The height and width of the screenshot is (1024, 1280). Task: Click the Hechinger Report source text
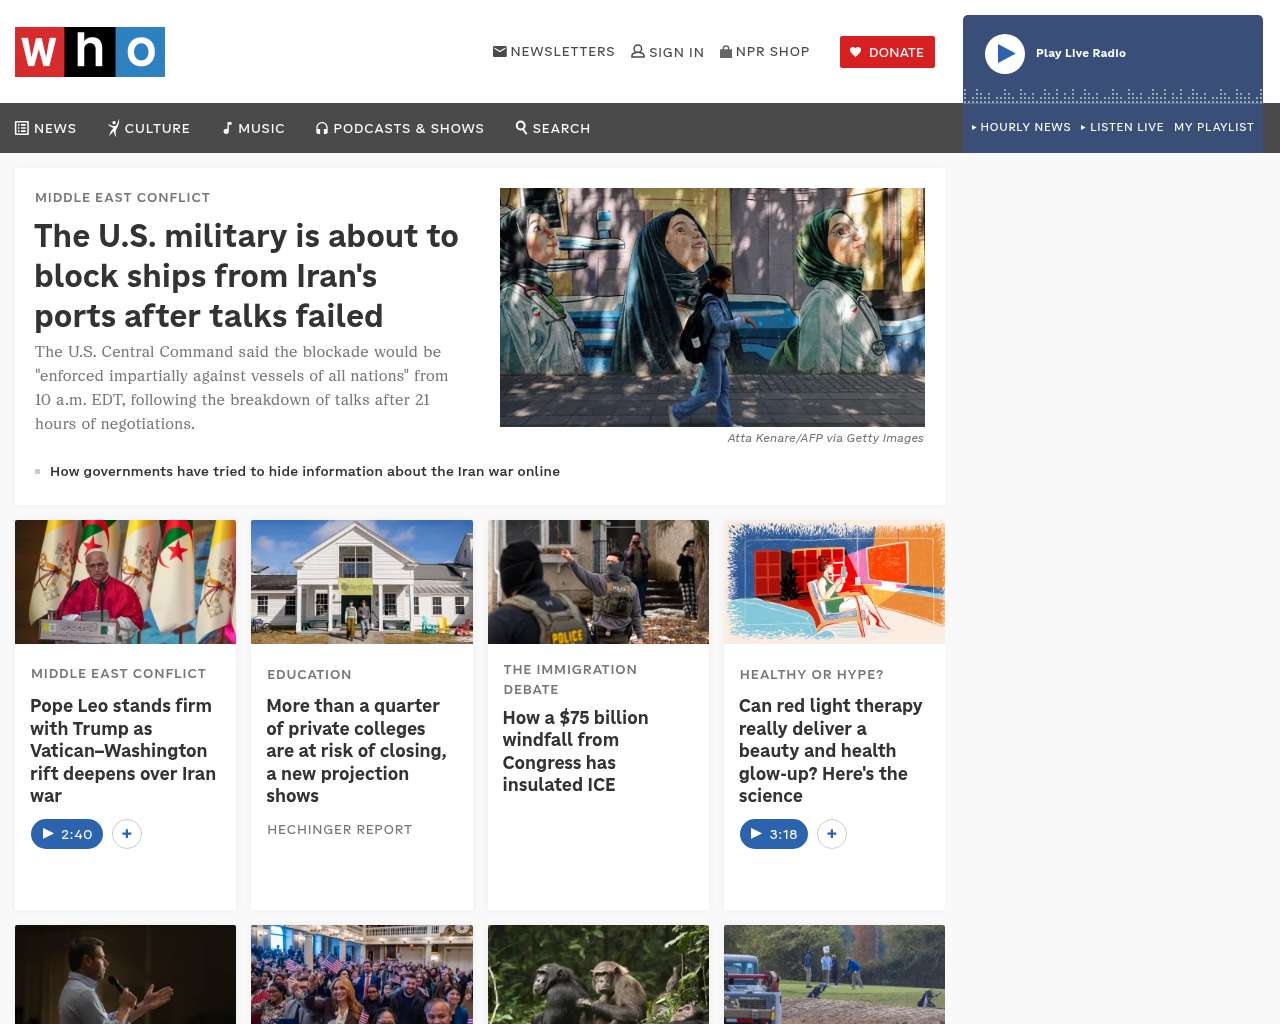pos(340,829)
